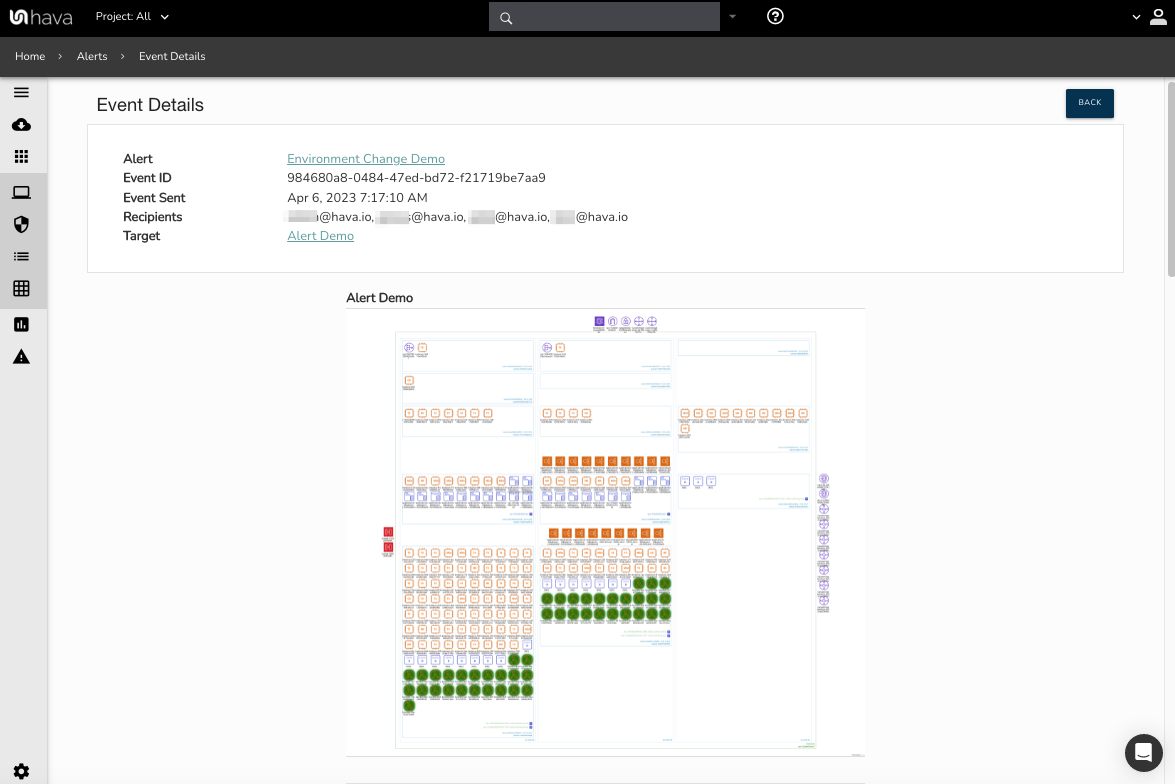1175x784 pixels.
Task: Open the shield Security view icon
Action: tap(21, 224)
